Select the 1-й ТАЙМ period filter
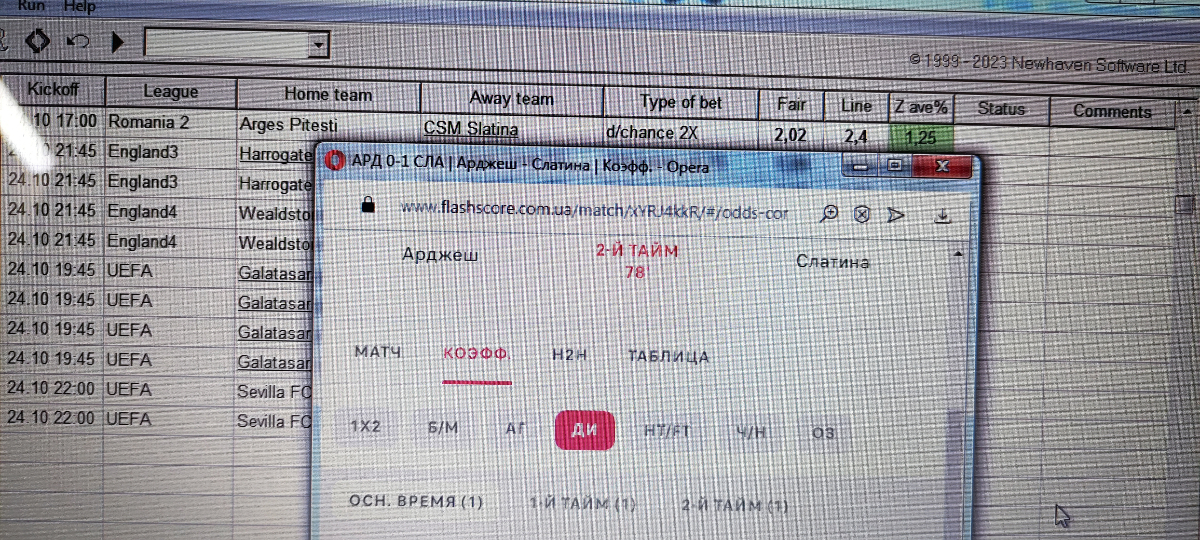Screen dimensions: 1200x540 click(x=582, y=505)
